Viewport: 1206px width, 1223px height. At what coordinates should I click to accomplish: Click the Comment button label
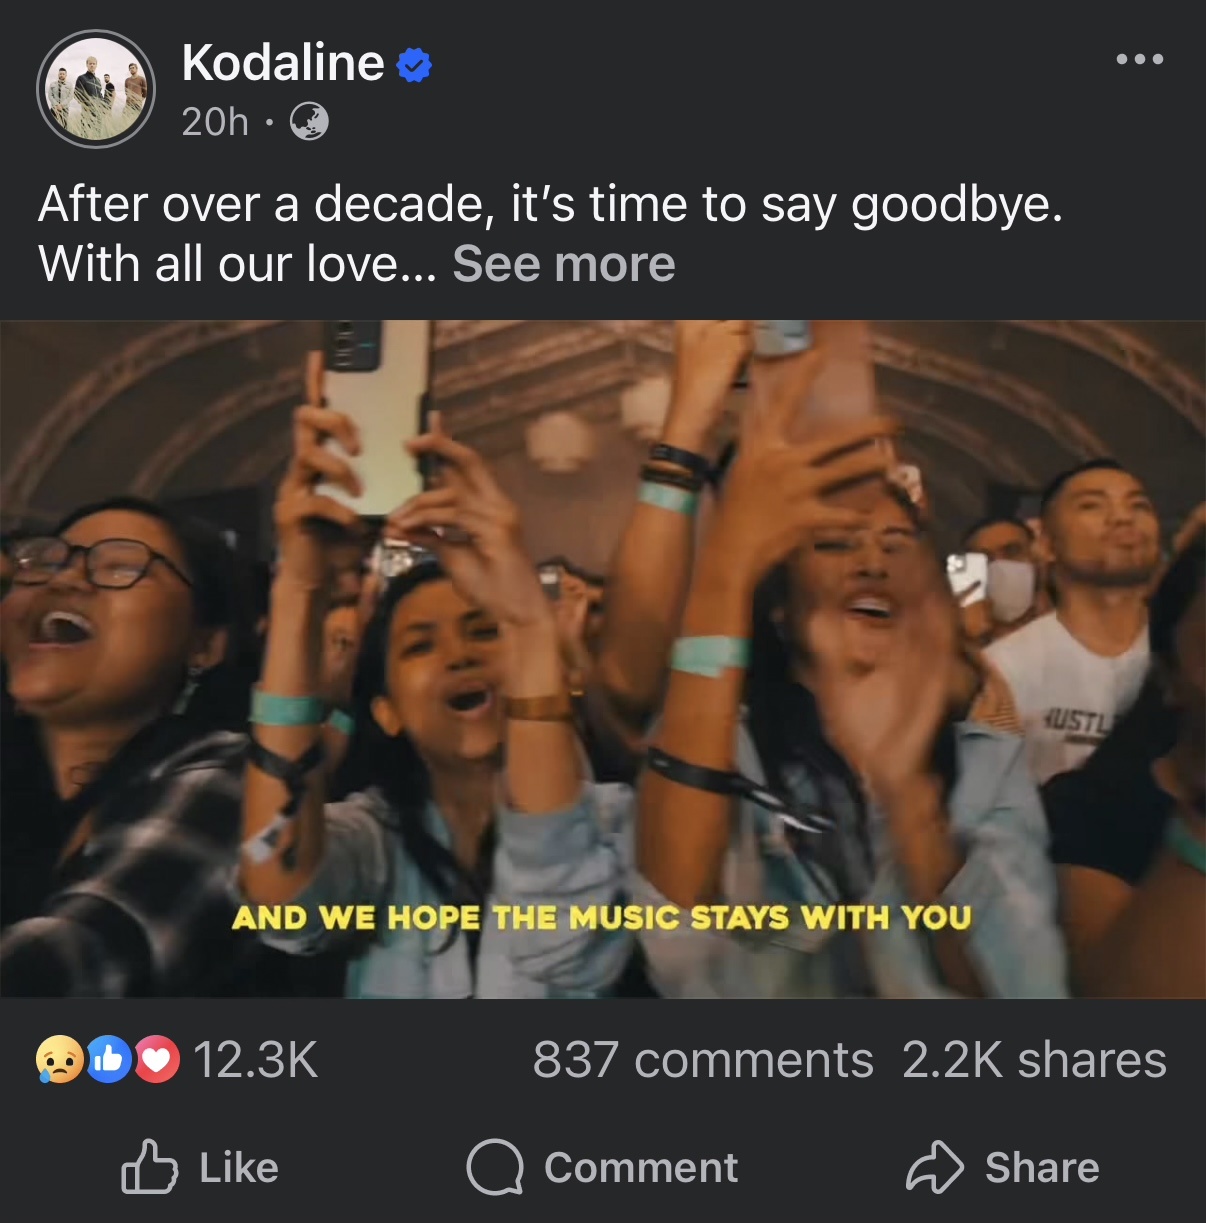641,1168
